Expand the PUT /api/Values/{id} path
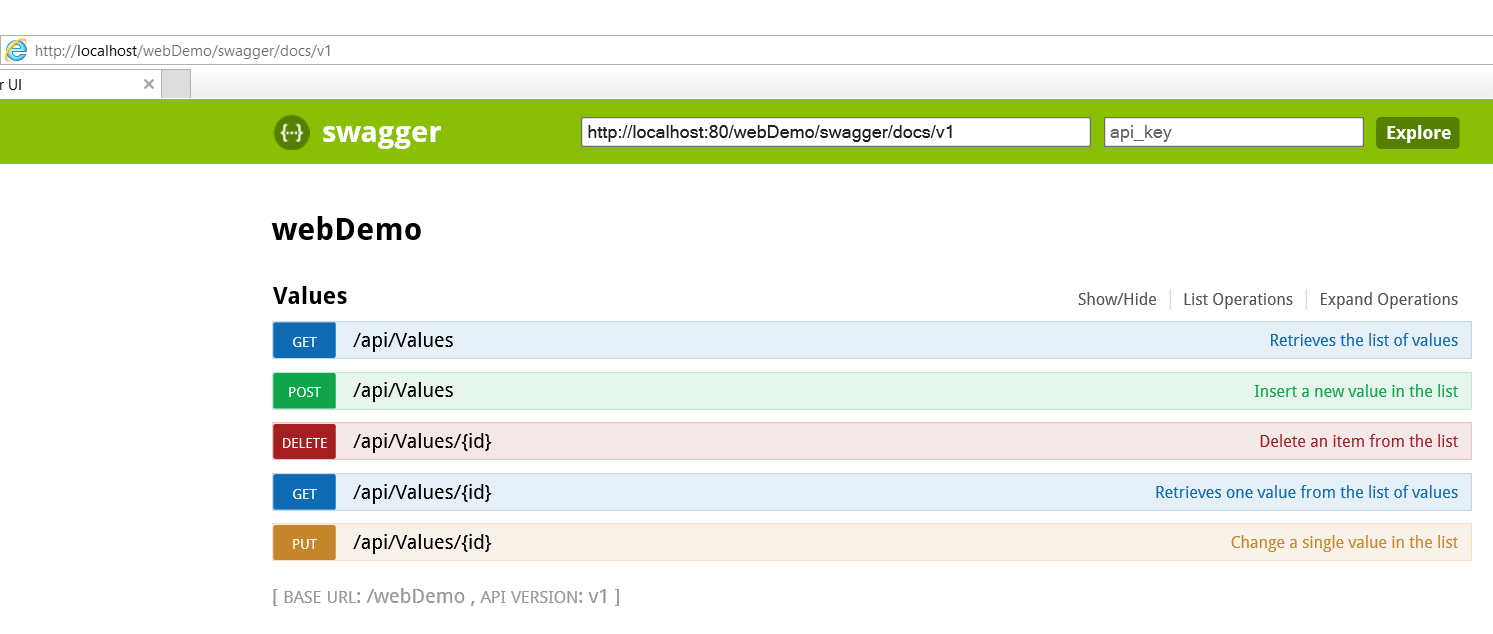The image size is (1493, 634). [422, 542]
